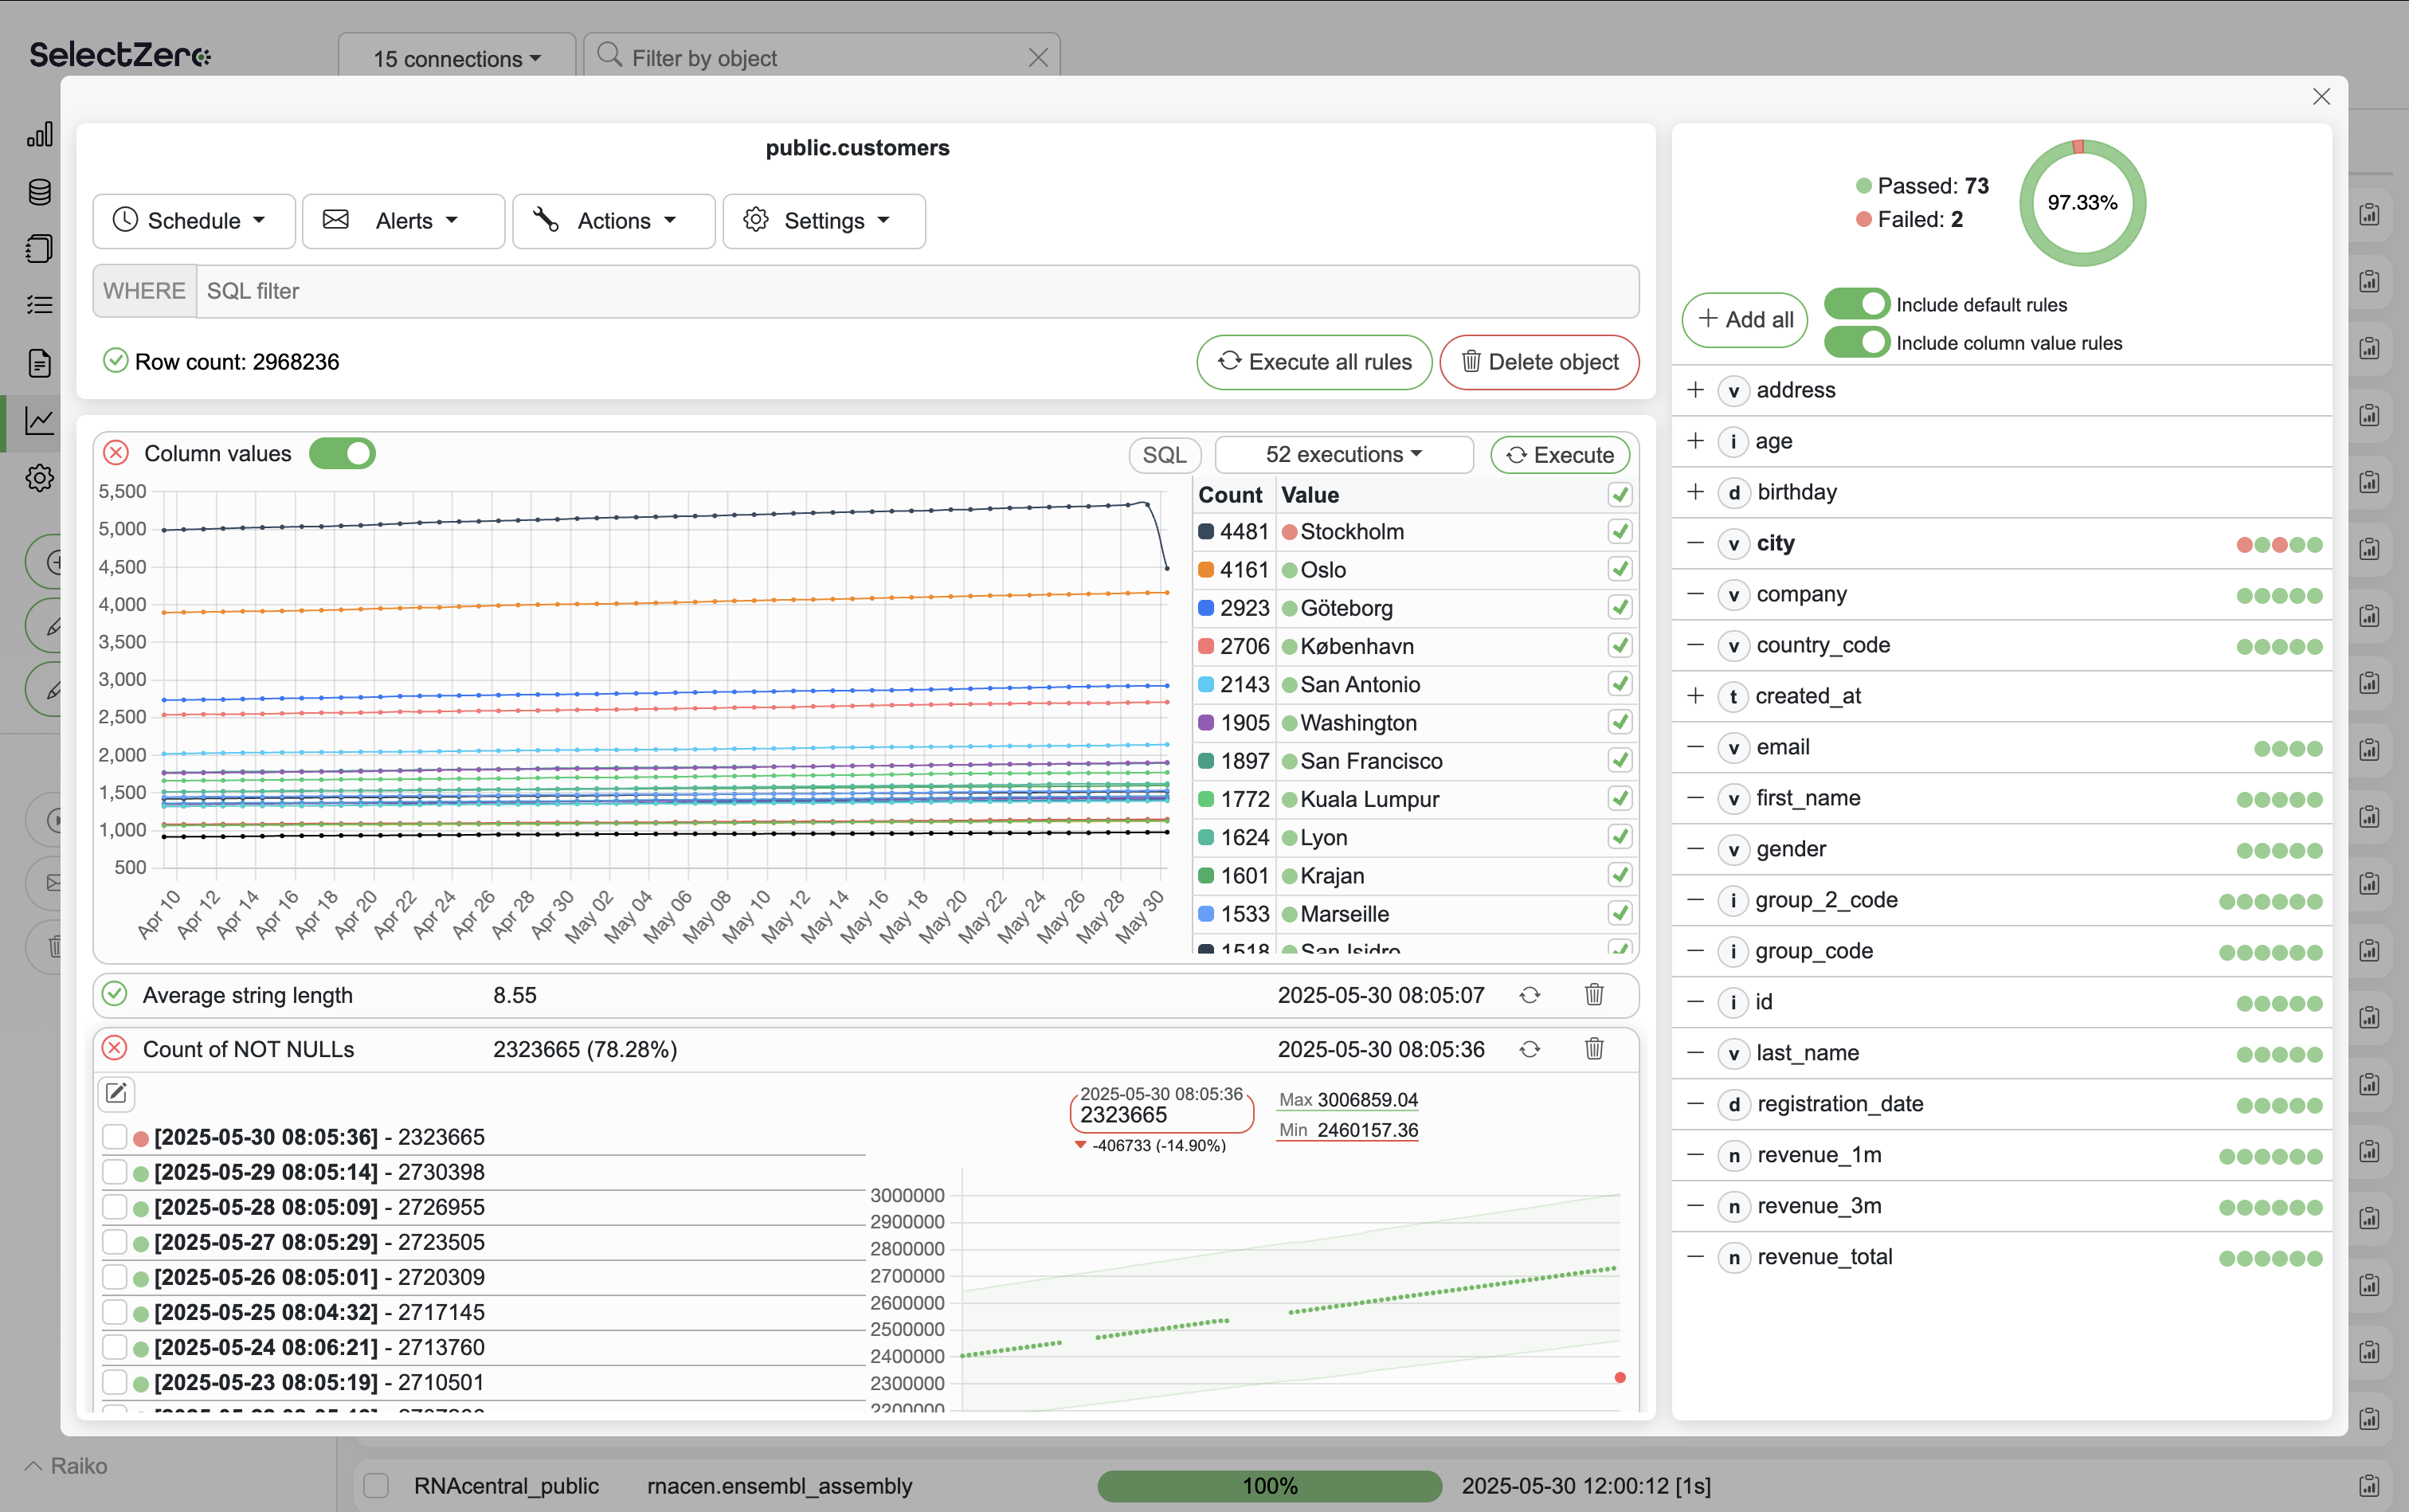Click the failed status icon beside Column values
Viewport: 2409px width, 1512px height.
pyautogui.click(x=116, y=453)
